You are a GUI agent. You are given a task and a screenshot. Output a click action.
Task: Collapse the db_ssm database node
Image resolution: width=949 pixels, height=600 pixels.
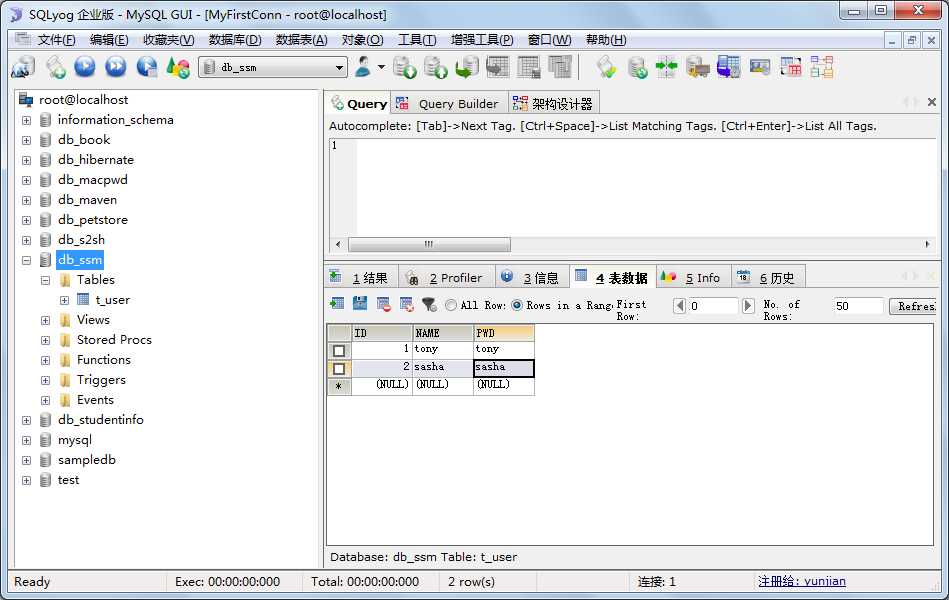coord(26,260)
